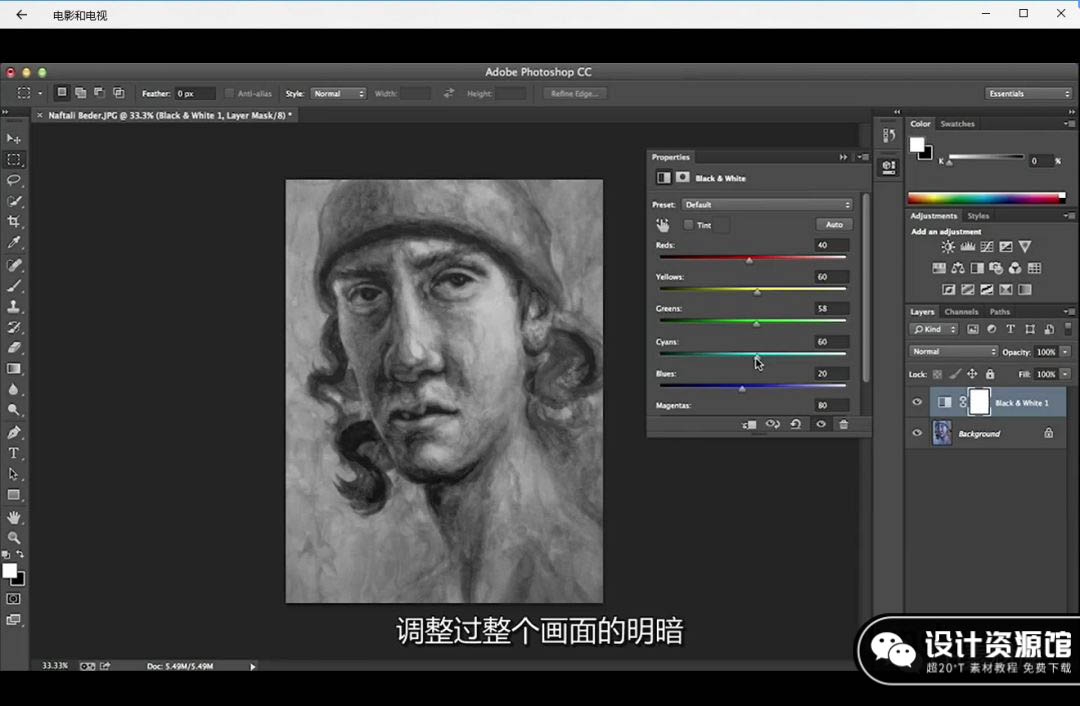Select the Eraser tool
This screenshot has height=706, width=1080.
tap(14, 348)
